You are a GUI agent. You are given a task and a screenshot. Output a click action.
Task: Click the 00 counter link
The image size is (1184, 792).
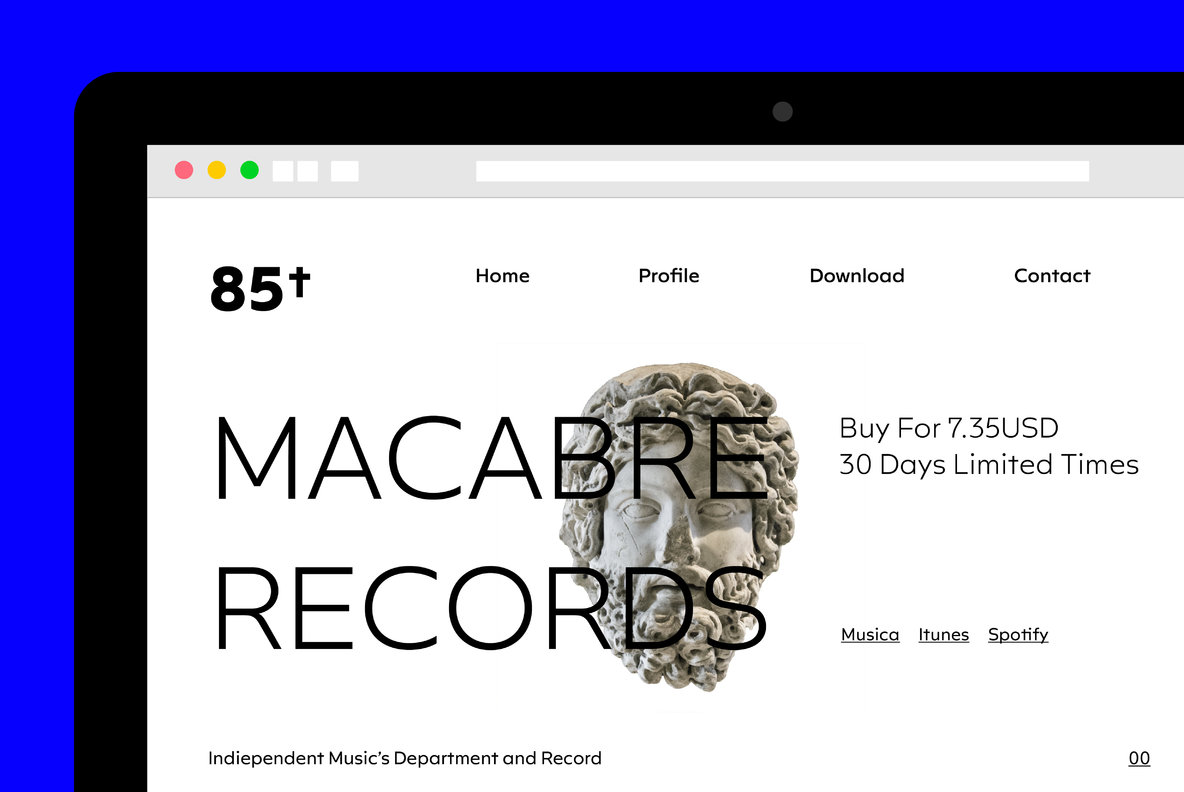1139,758
